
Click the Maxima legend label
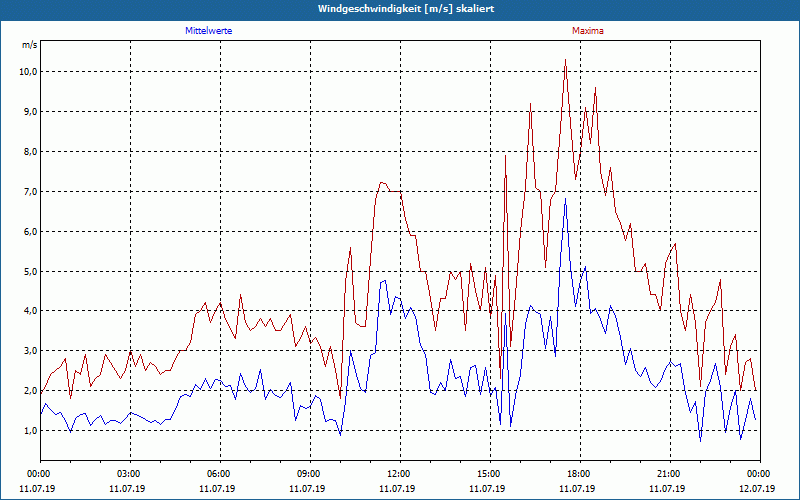click(x=588, y=31)
